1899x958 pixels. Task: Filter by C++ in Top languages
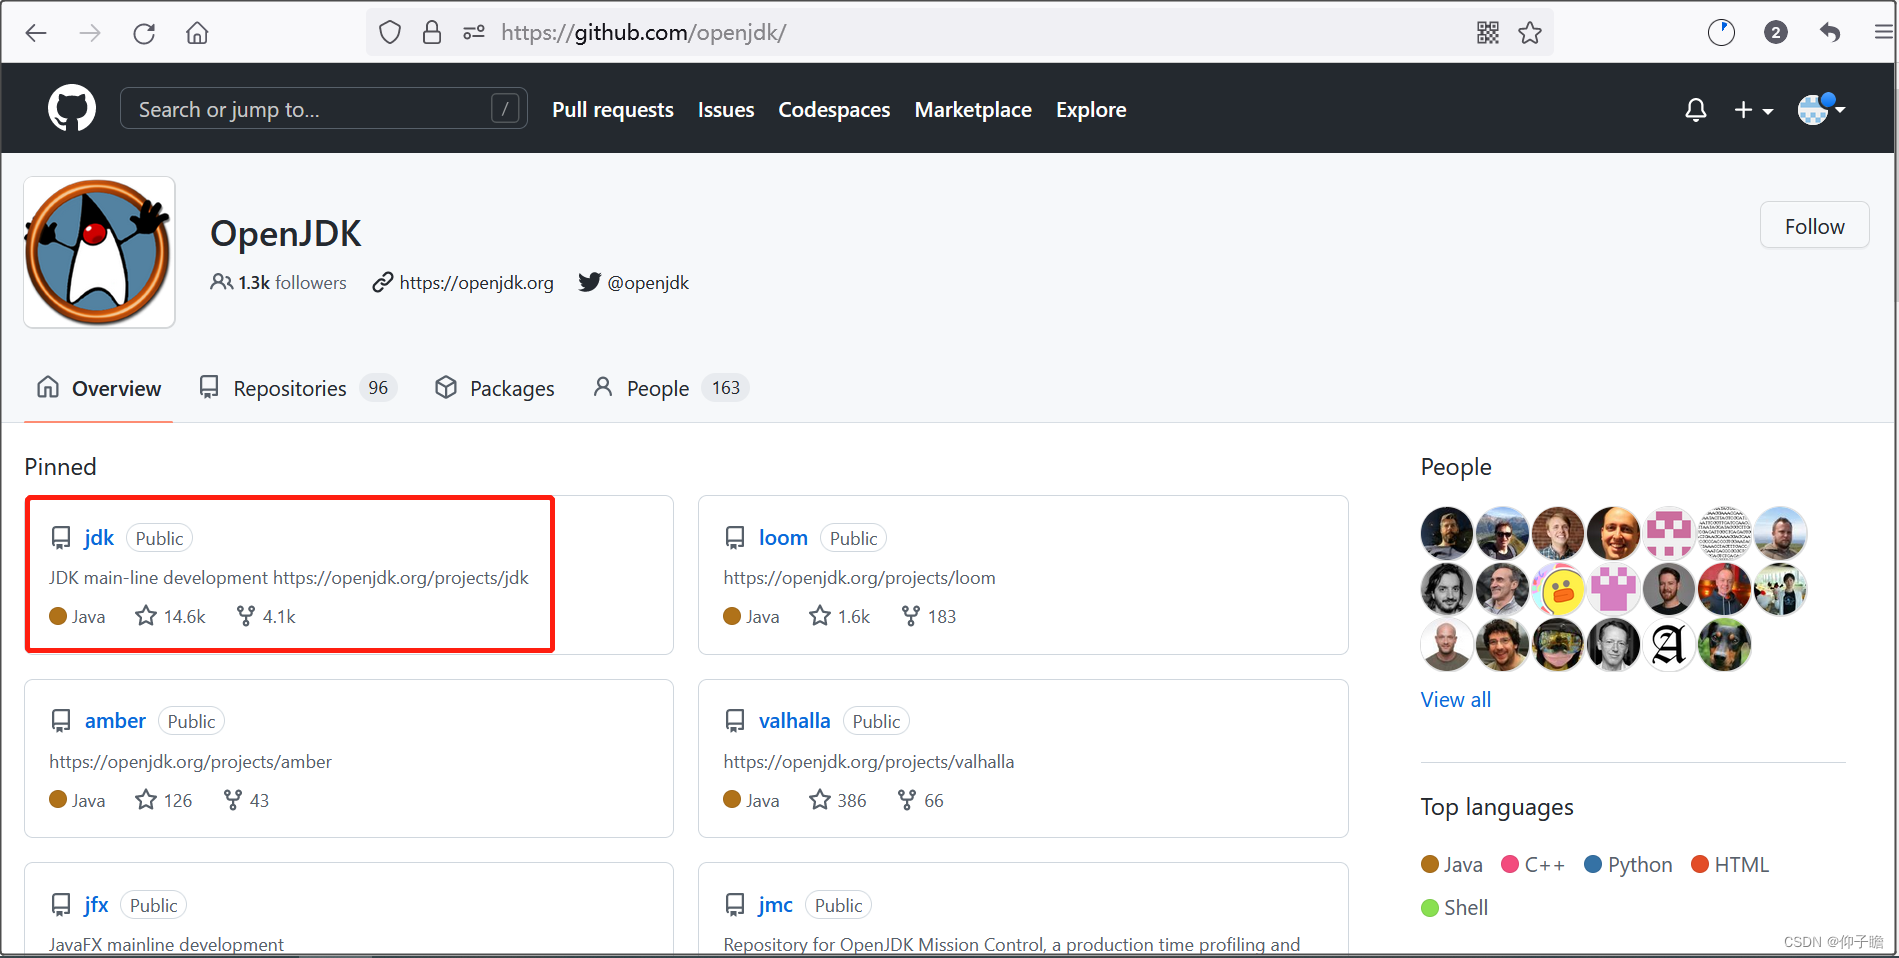click(1534, 865)
